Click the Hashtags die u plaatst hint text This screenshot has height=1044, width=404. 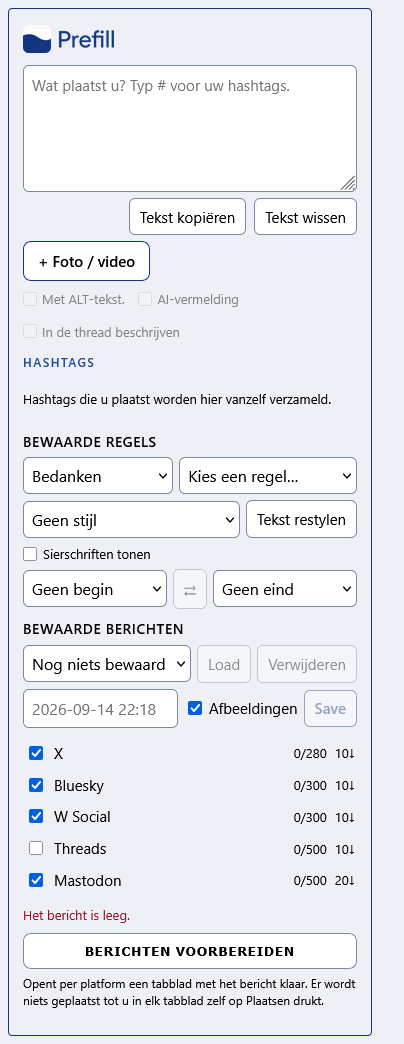[x=177, y=400]
